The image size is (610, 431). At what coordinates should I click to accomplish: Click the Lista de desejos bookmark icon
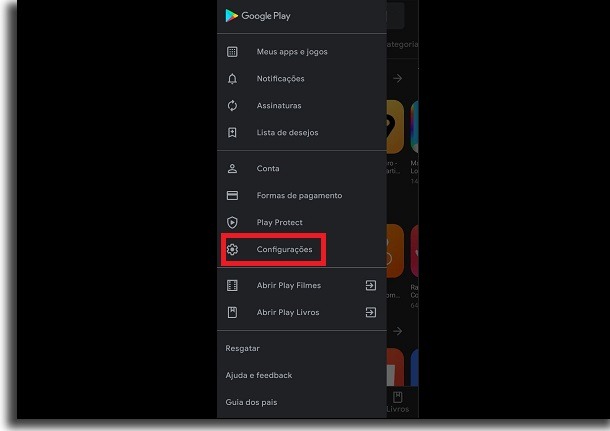point(232,133)
